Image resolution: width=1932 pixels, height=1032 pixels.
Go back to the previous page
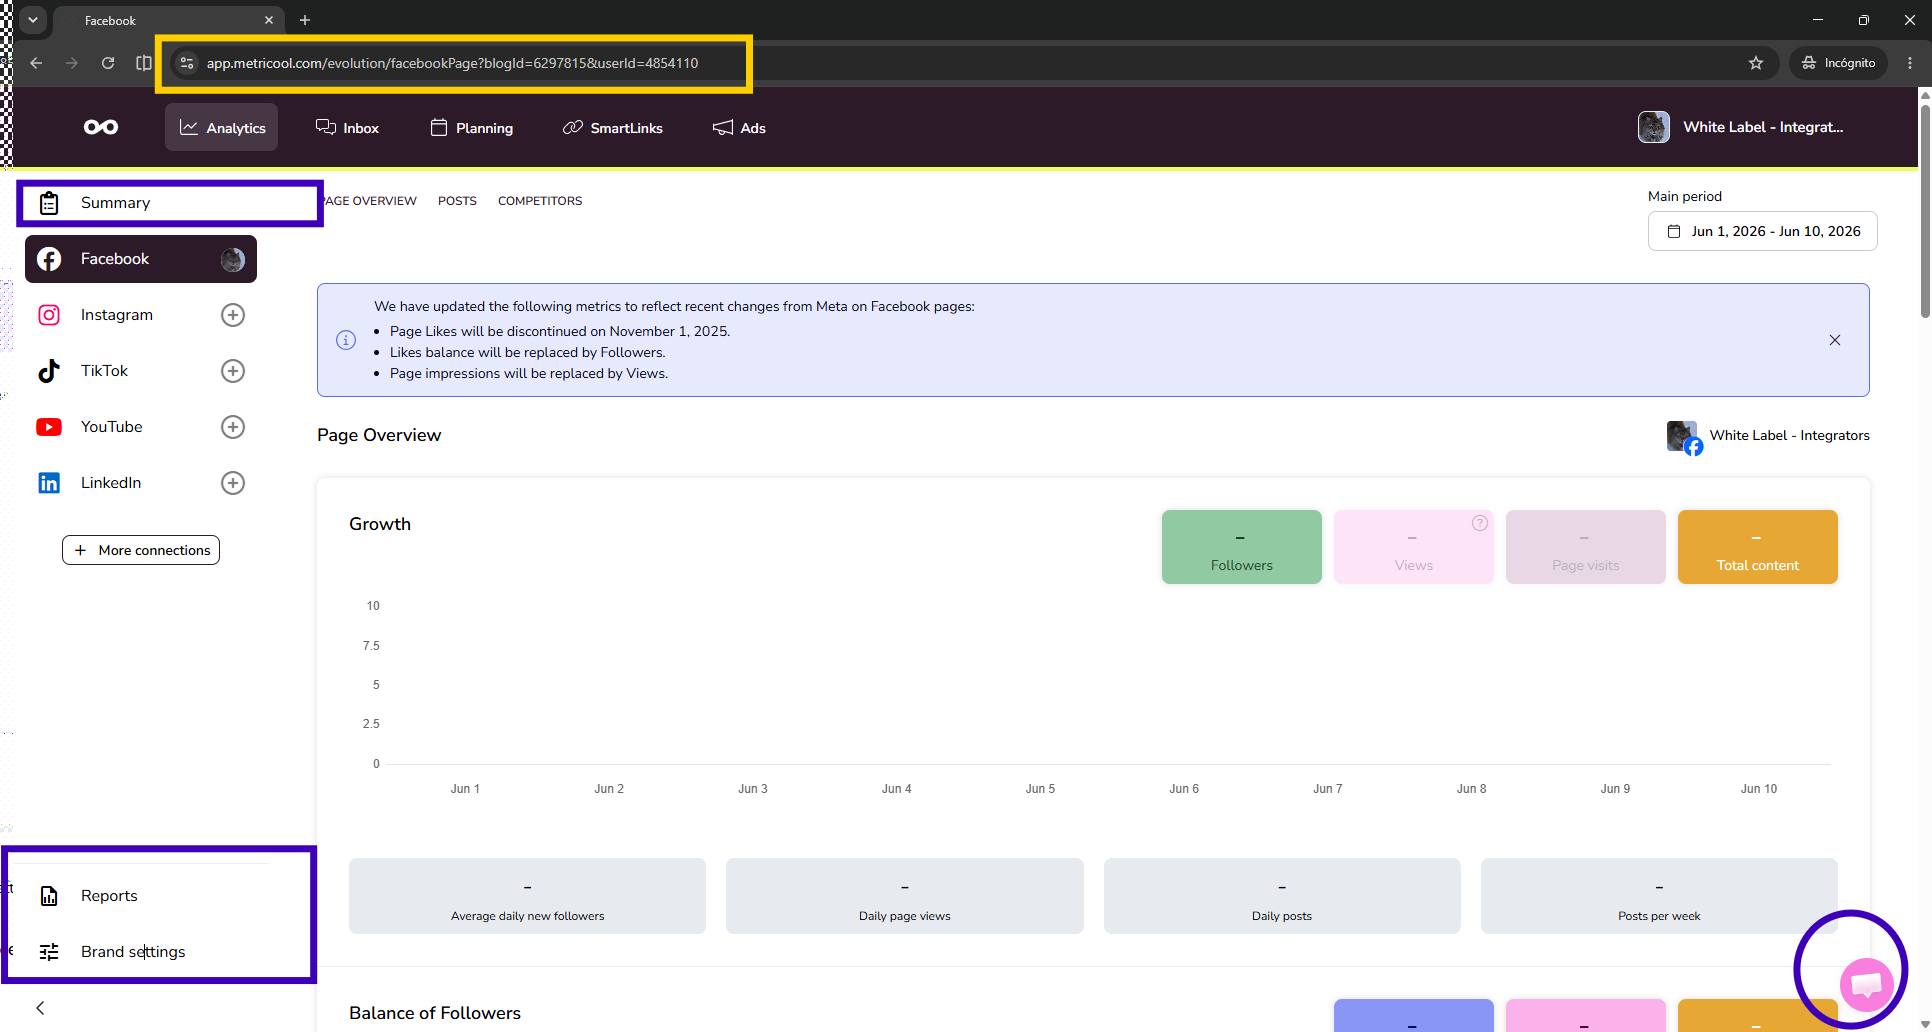tap(36, 63)
